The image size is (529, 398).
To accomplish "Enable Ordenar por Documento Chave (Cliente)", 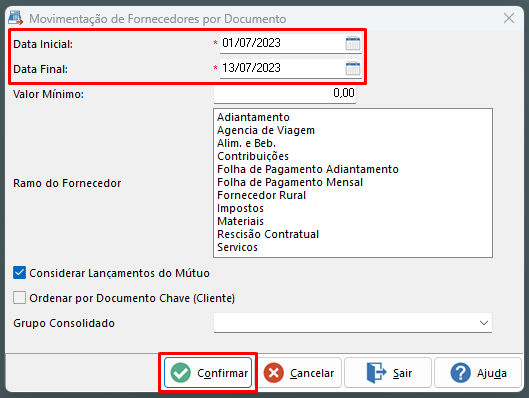I will pyautogui.click(x=20, y=297).
